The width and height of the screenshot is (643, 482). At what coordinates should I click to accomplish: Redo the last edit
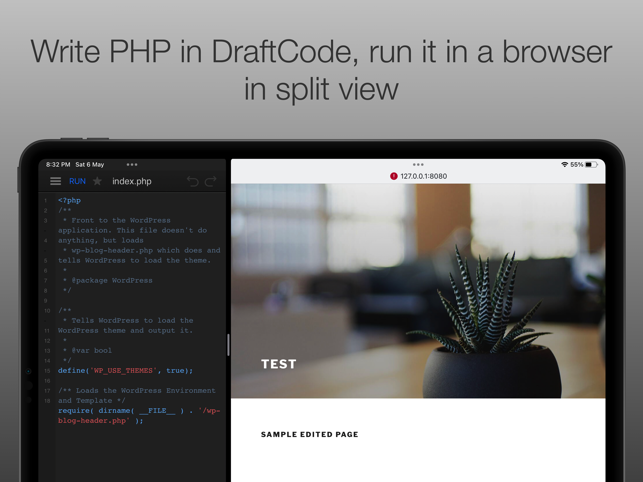[x=211, y=181]
